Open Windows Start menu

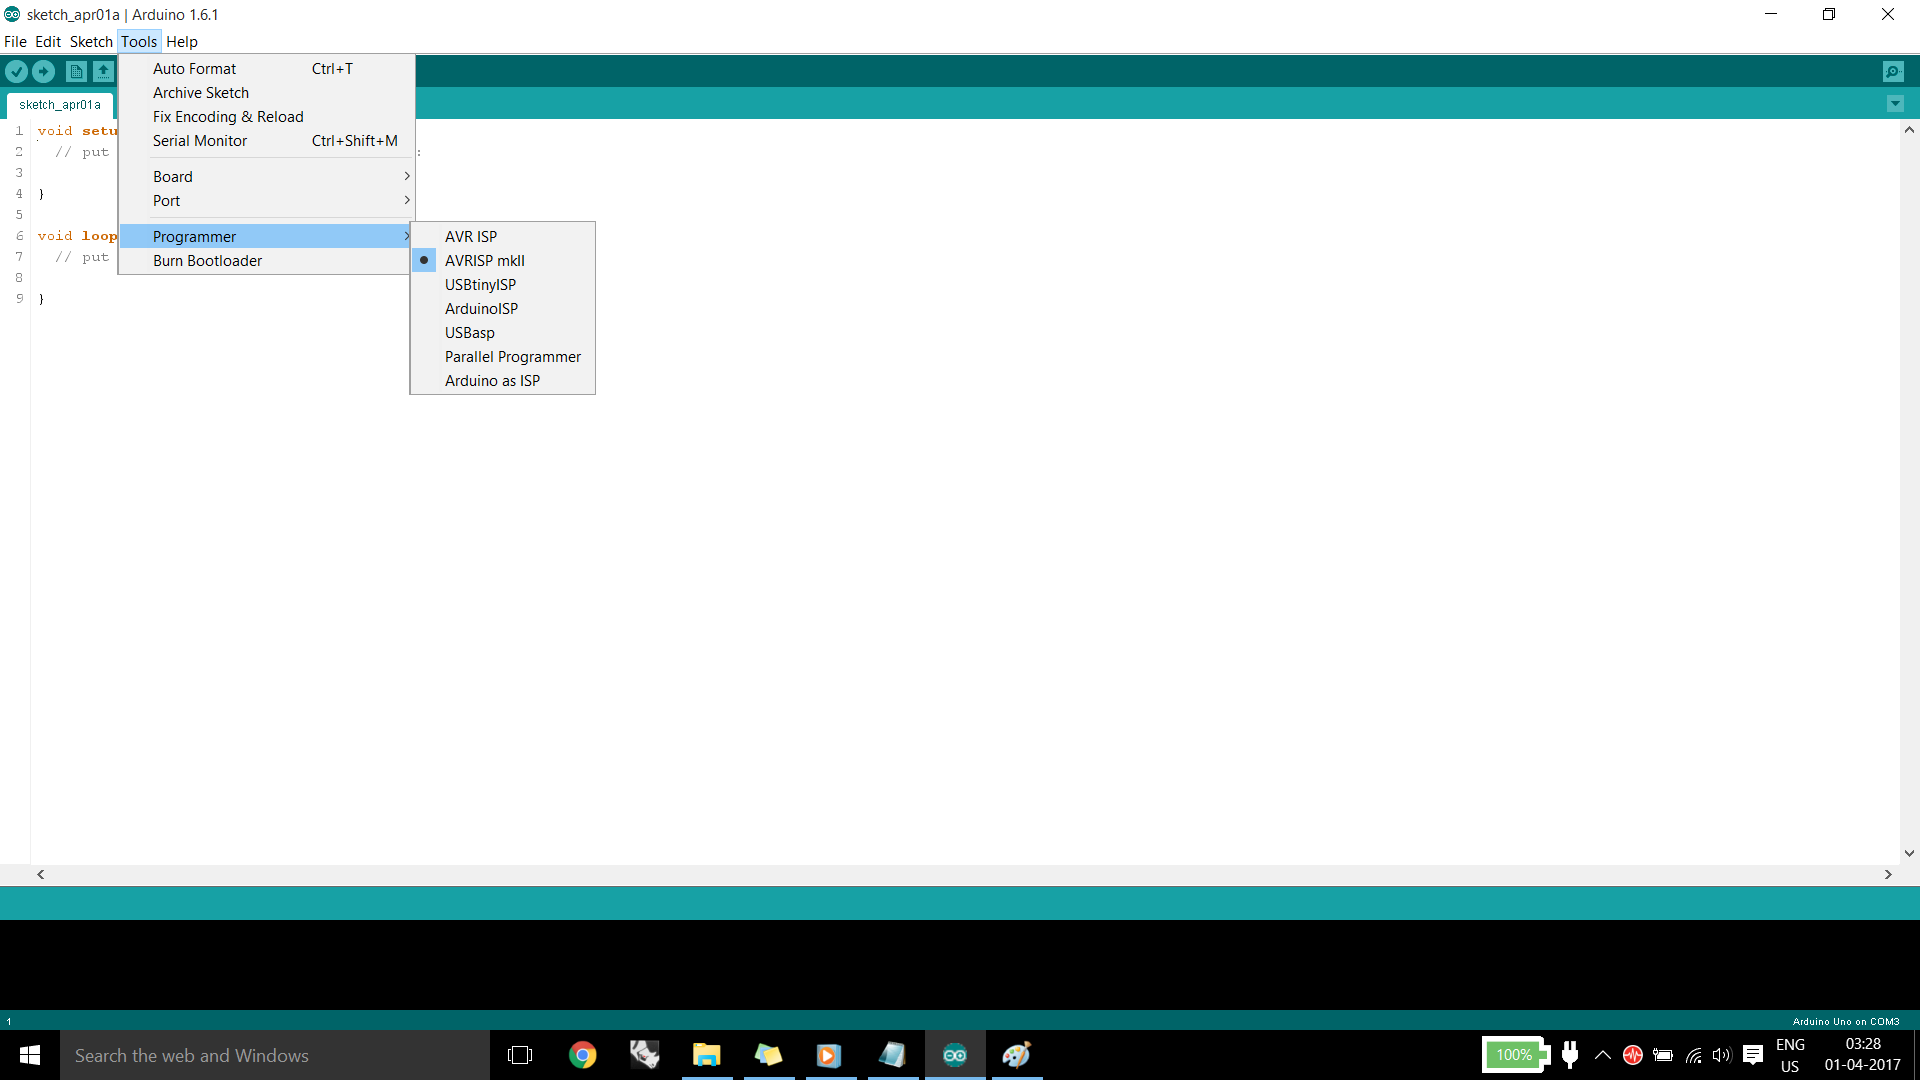30,1055
